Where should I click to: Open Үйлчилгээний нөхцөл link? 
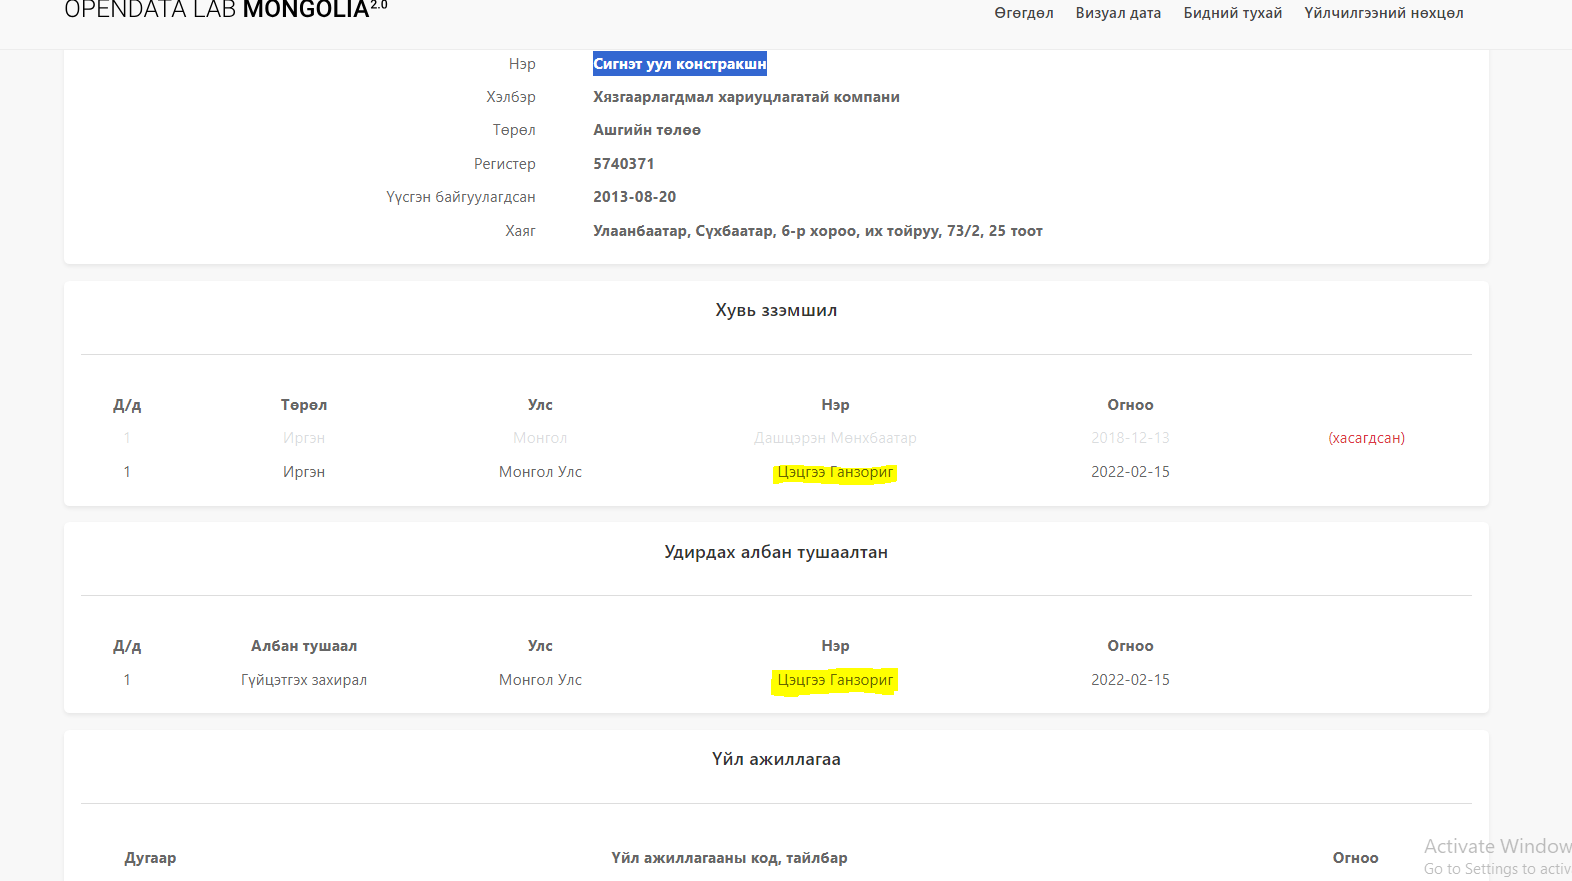[x=1383, y=13]
